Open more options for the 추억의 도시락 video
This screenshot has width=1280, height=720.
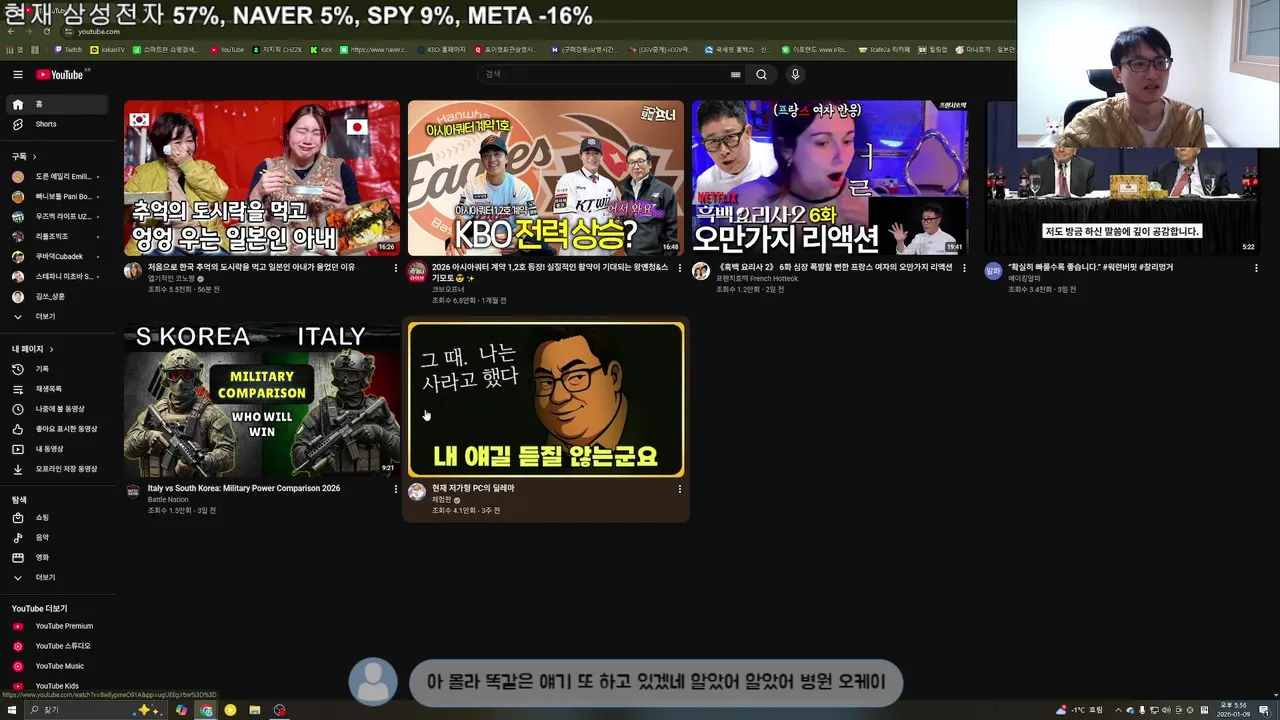[x=396, y=268]
